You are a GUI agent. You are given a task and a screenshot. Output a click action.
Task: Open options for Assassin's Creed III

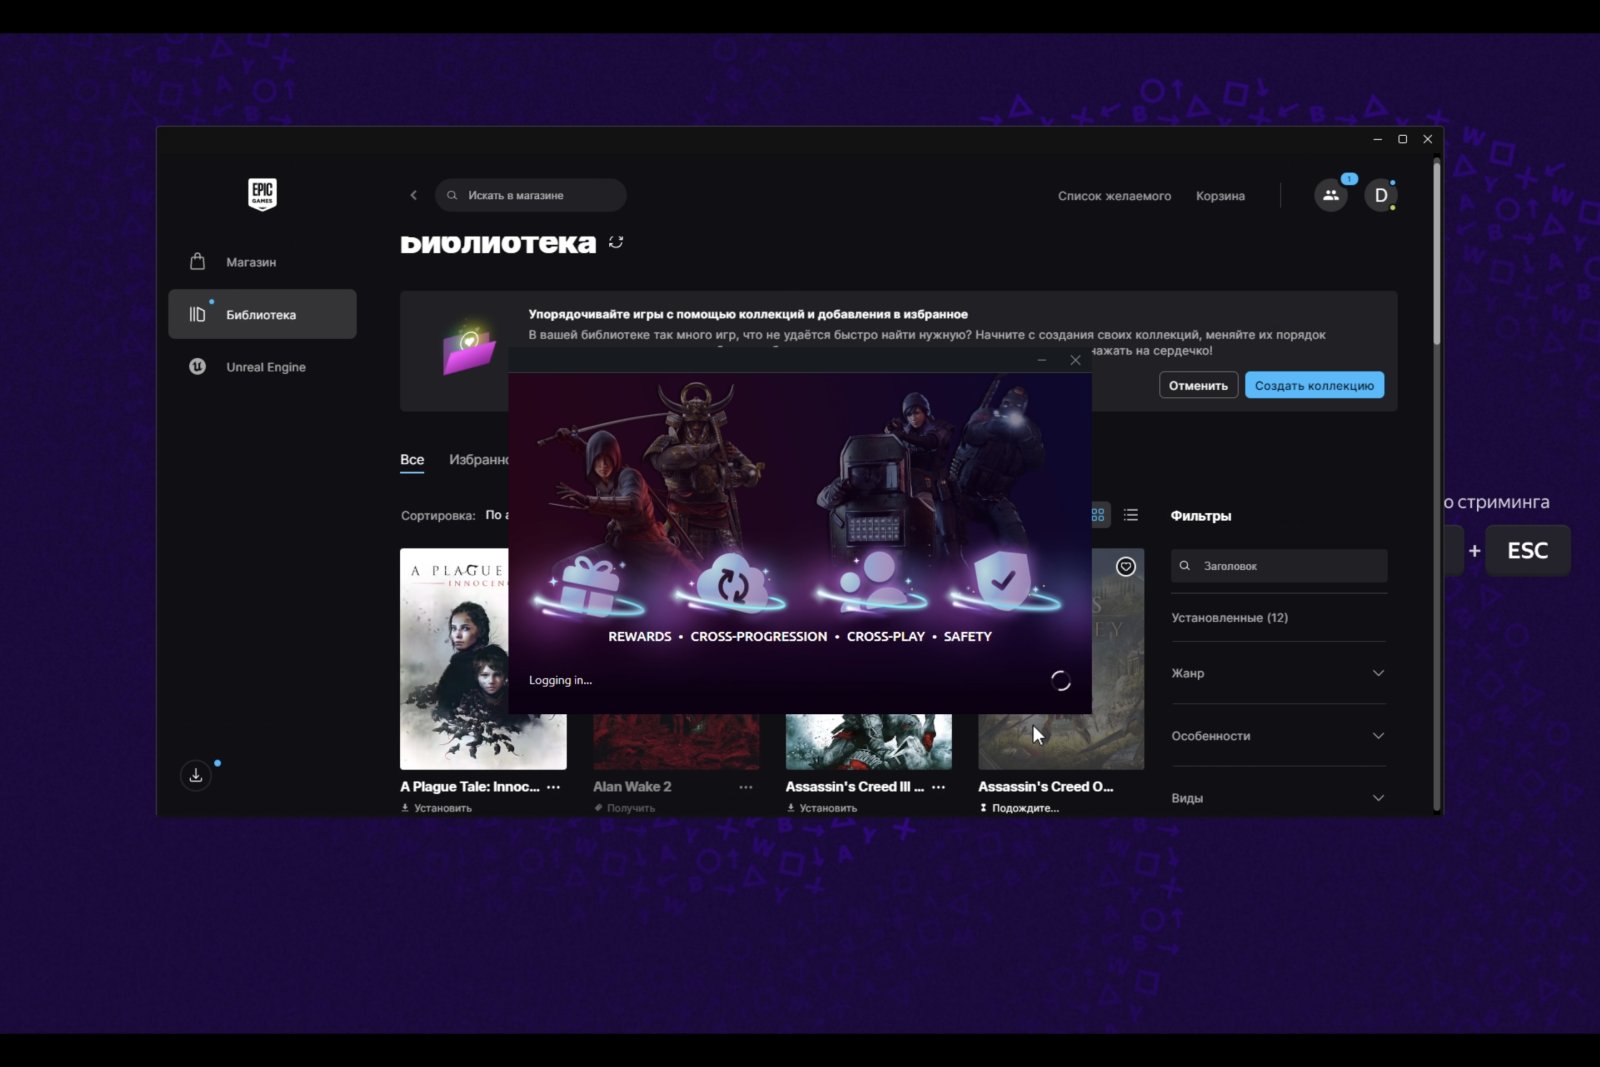[x=938, y=787]
